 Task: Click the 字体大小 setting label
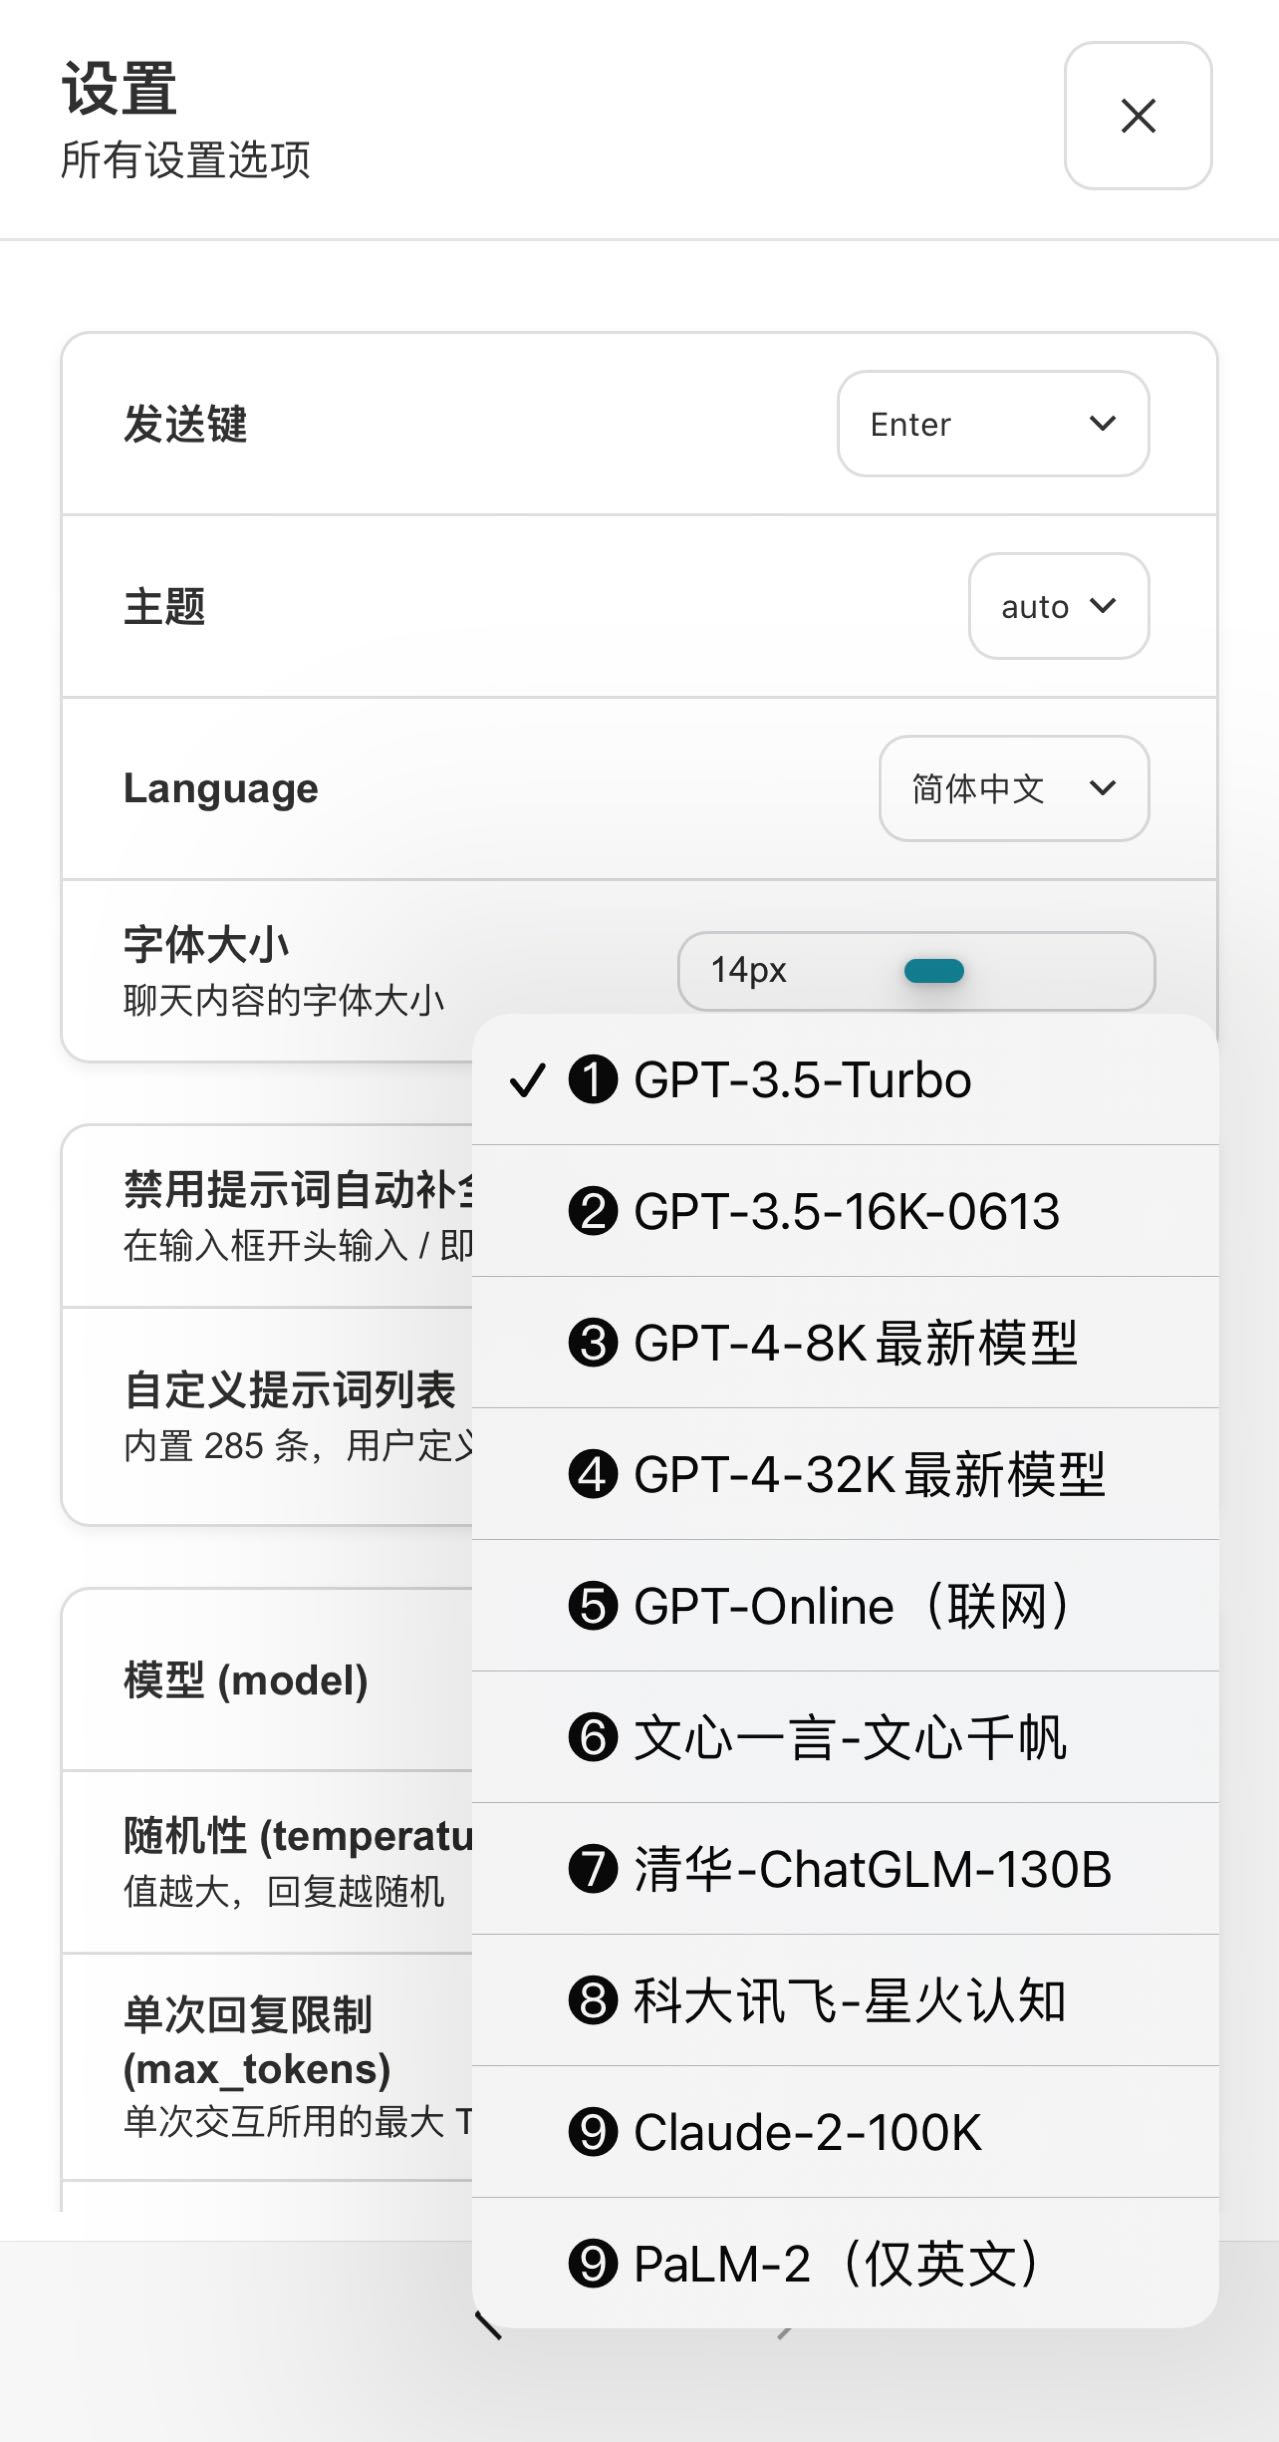(206, 944)
